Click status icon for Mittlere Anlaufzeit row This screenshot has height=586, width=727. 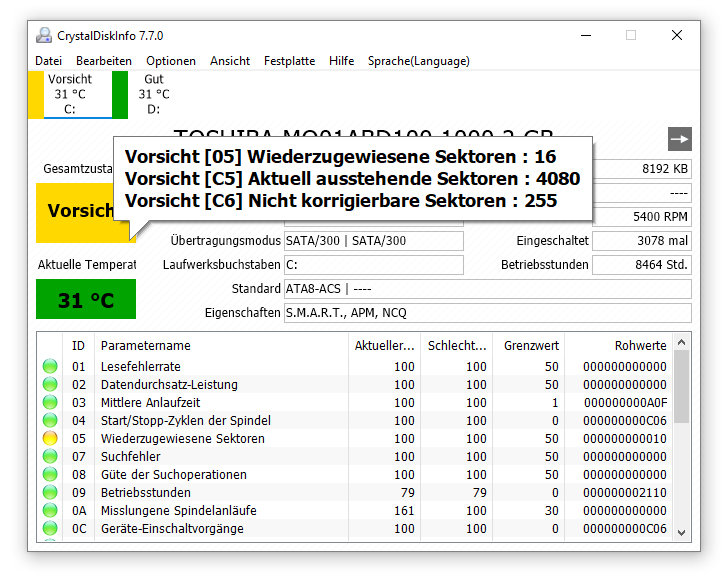point(50,402)
